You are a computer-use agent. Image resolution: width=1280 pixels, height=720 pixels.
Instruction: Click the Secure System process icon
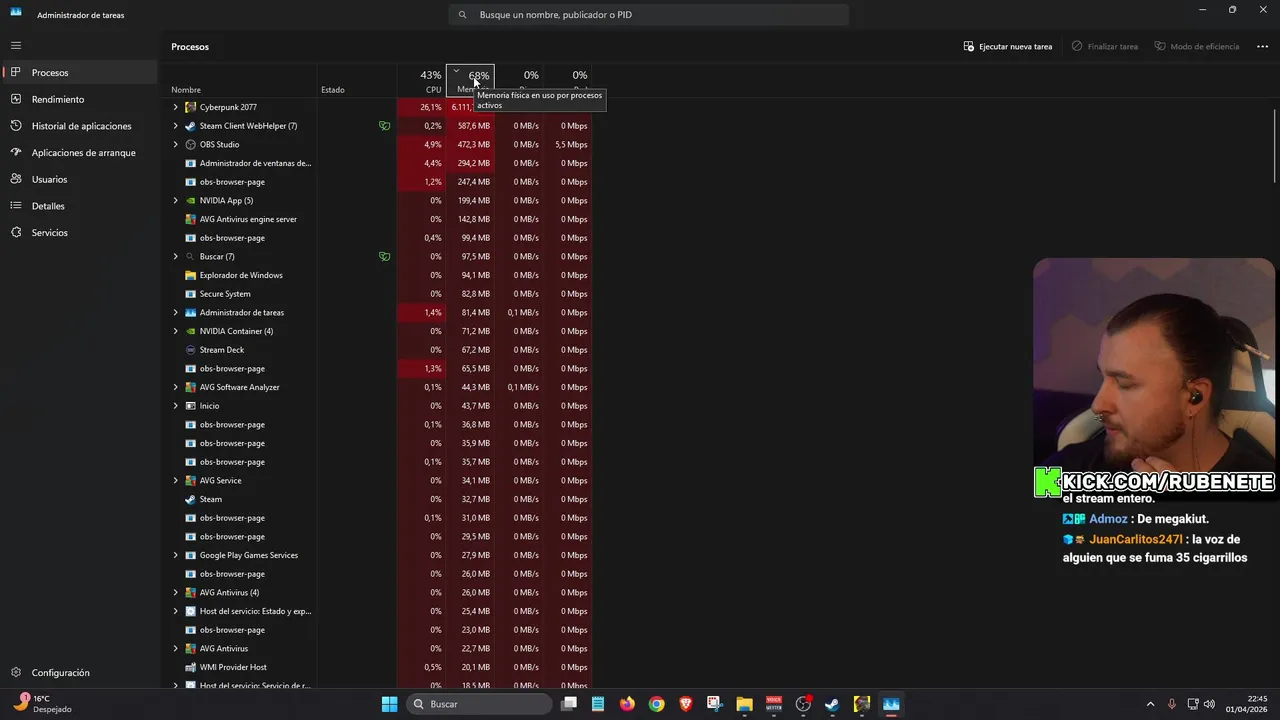point(191,294)
